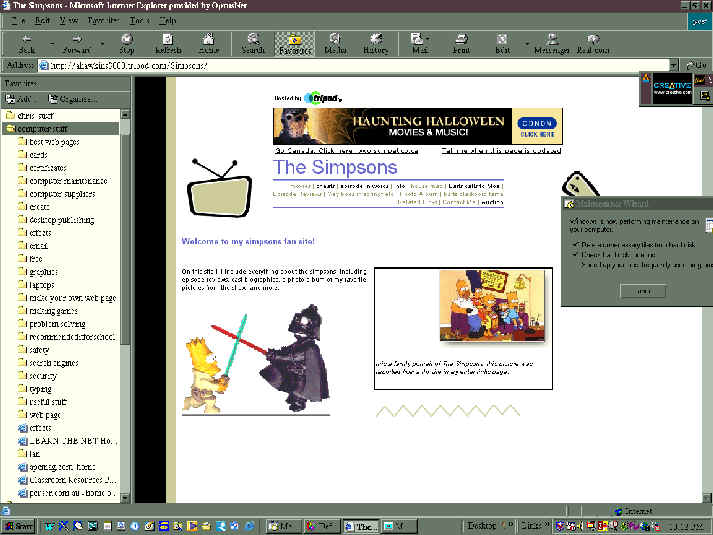The height and width of the screenshot is (535, 713).
Task: Open the Search toolbar button
Action: [x=253, y=44]
